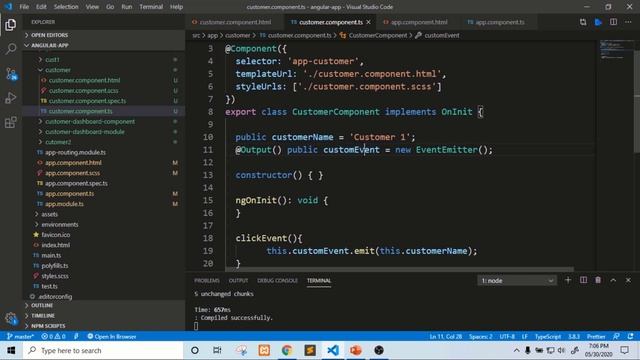Open the Source Control view
Screen dimensions: 640x360
click(11, 74)
